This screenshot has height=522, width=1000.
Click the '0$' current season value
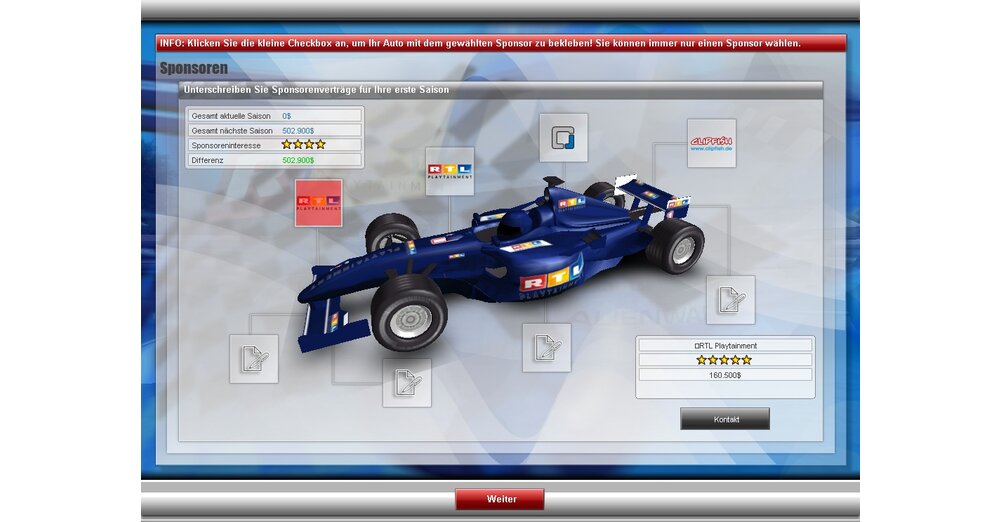(286, 116)
